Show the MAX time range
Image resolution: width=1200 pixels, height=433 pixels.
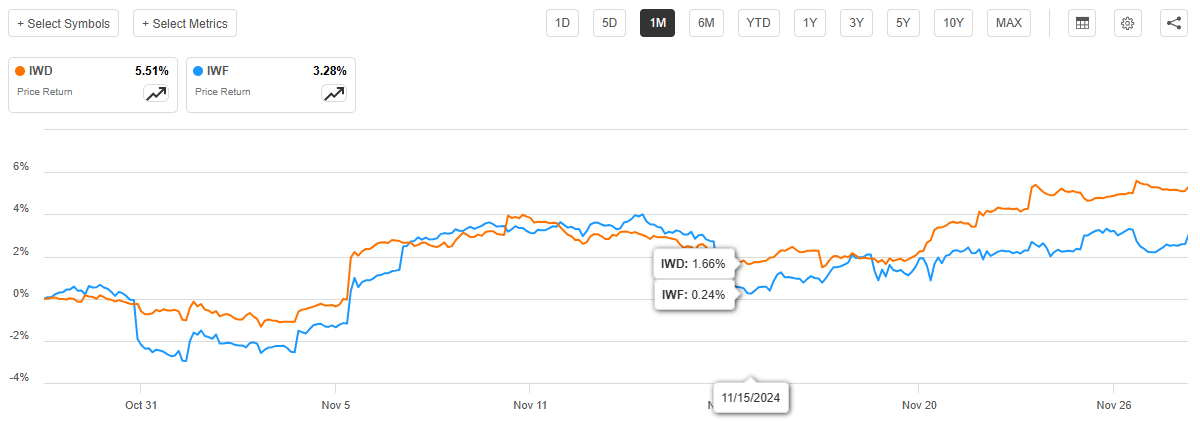pos(1009,23)
